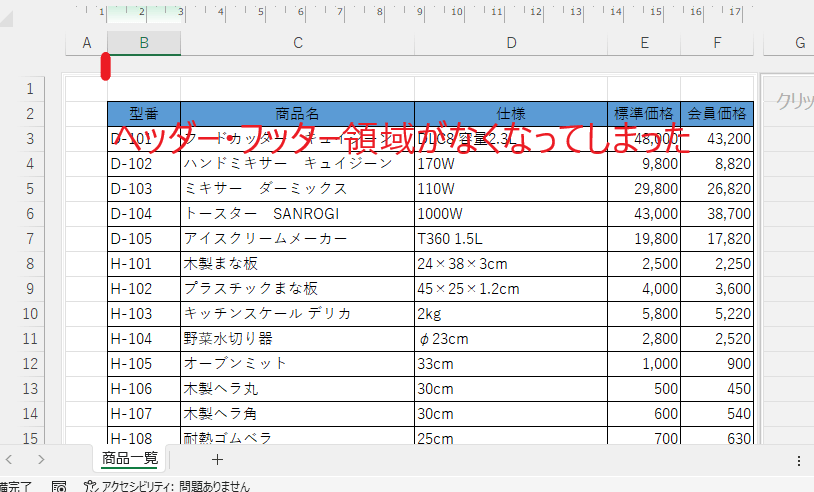Click cell containing H-106
The image size is (814, 492).
click(x=144, y=389)
